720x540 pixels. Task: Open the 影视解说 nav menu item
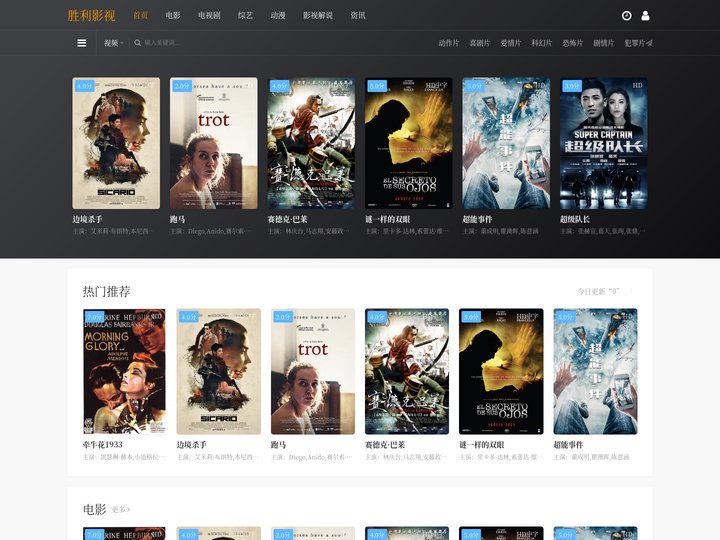(318, 15)
